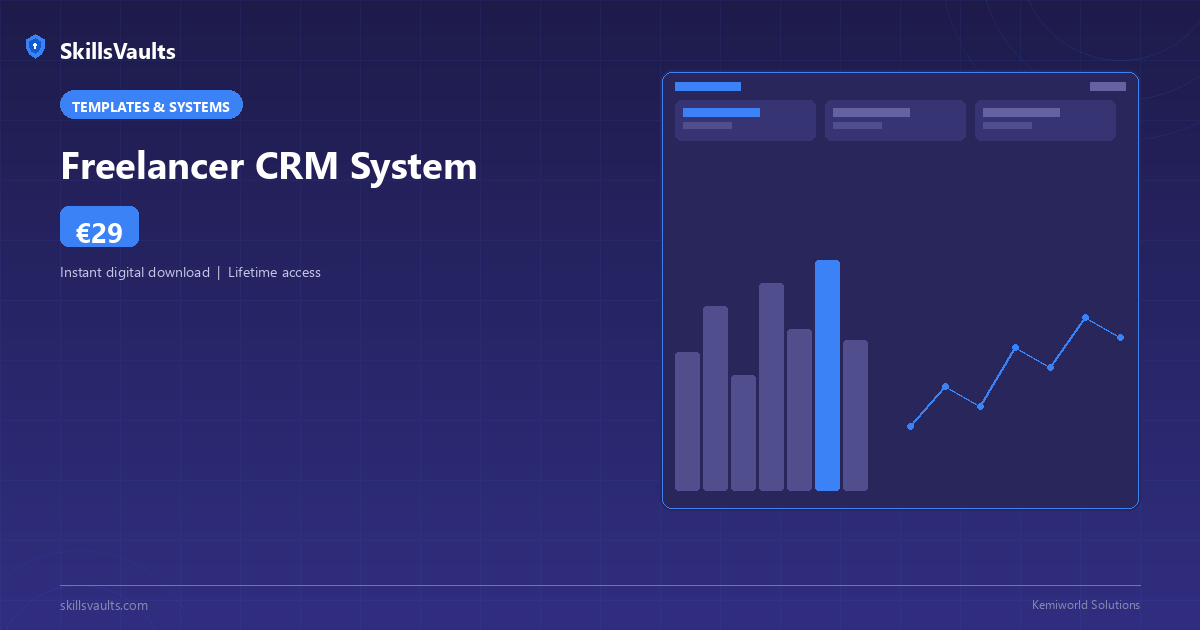Open the skillsvaults.com footer link
This screenshot has height=630, width=1200.
104,605
